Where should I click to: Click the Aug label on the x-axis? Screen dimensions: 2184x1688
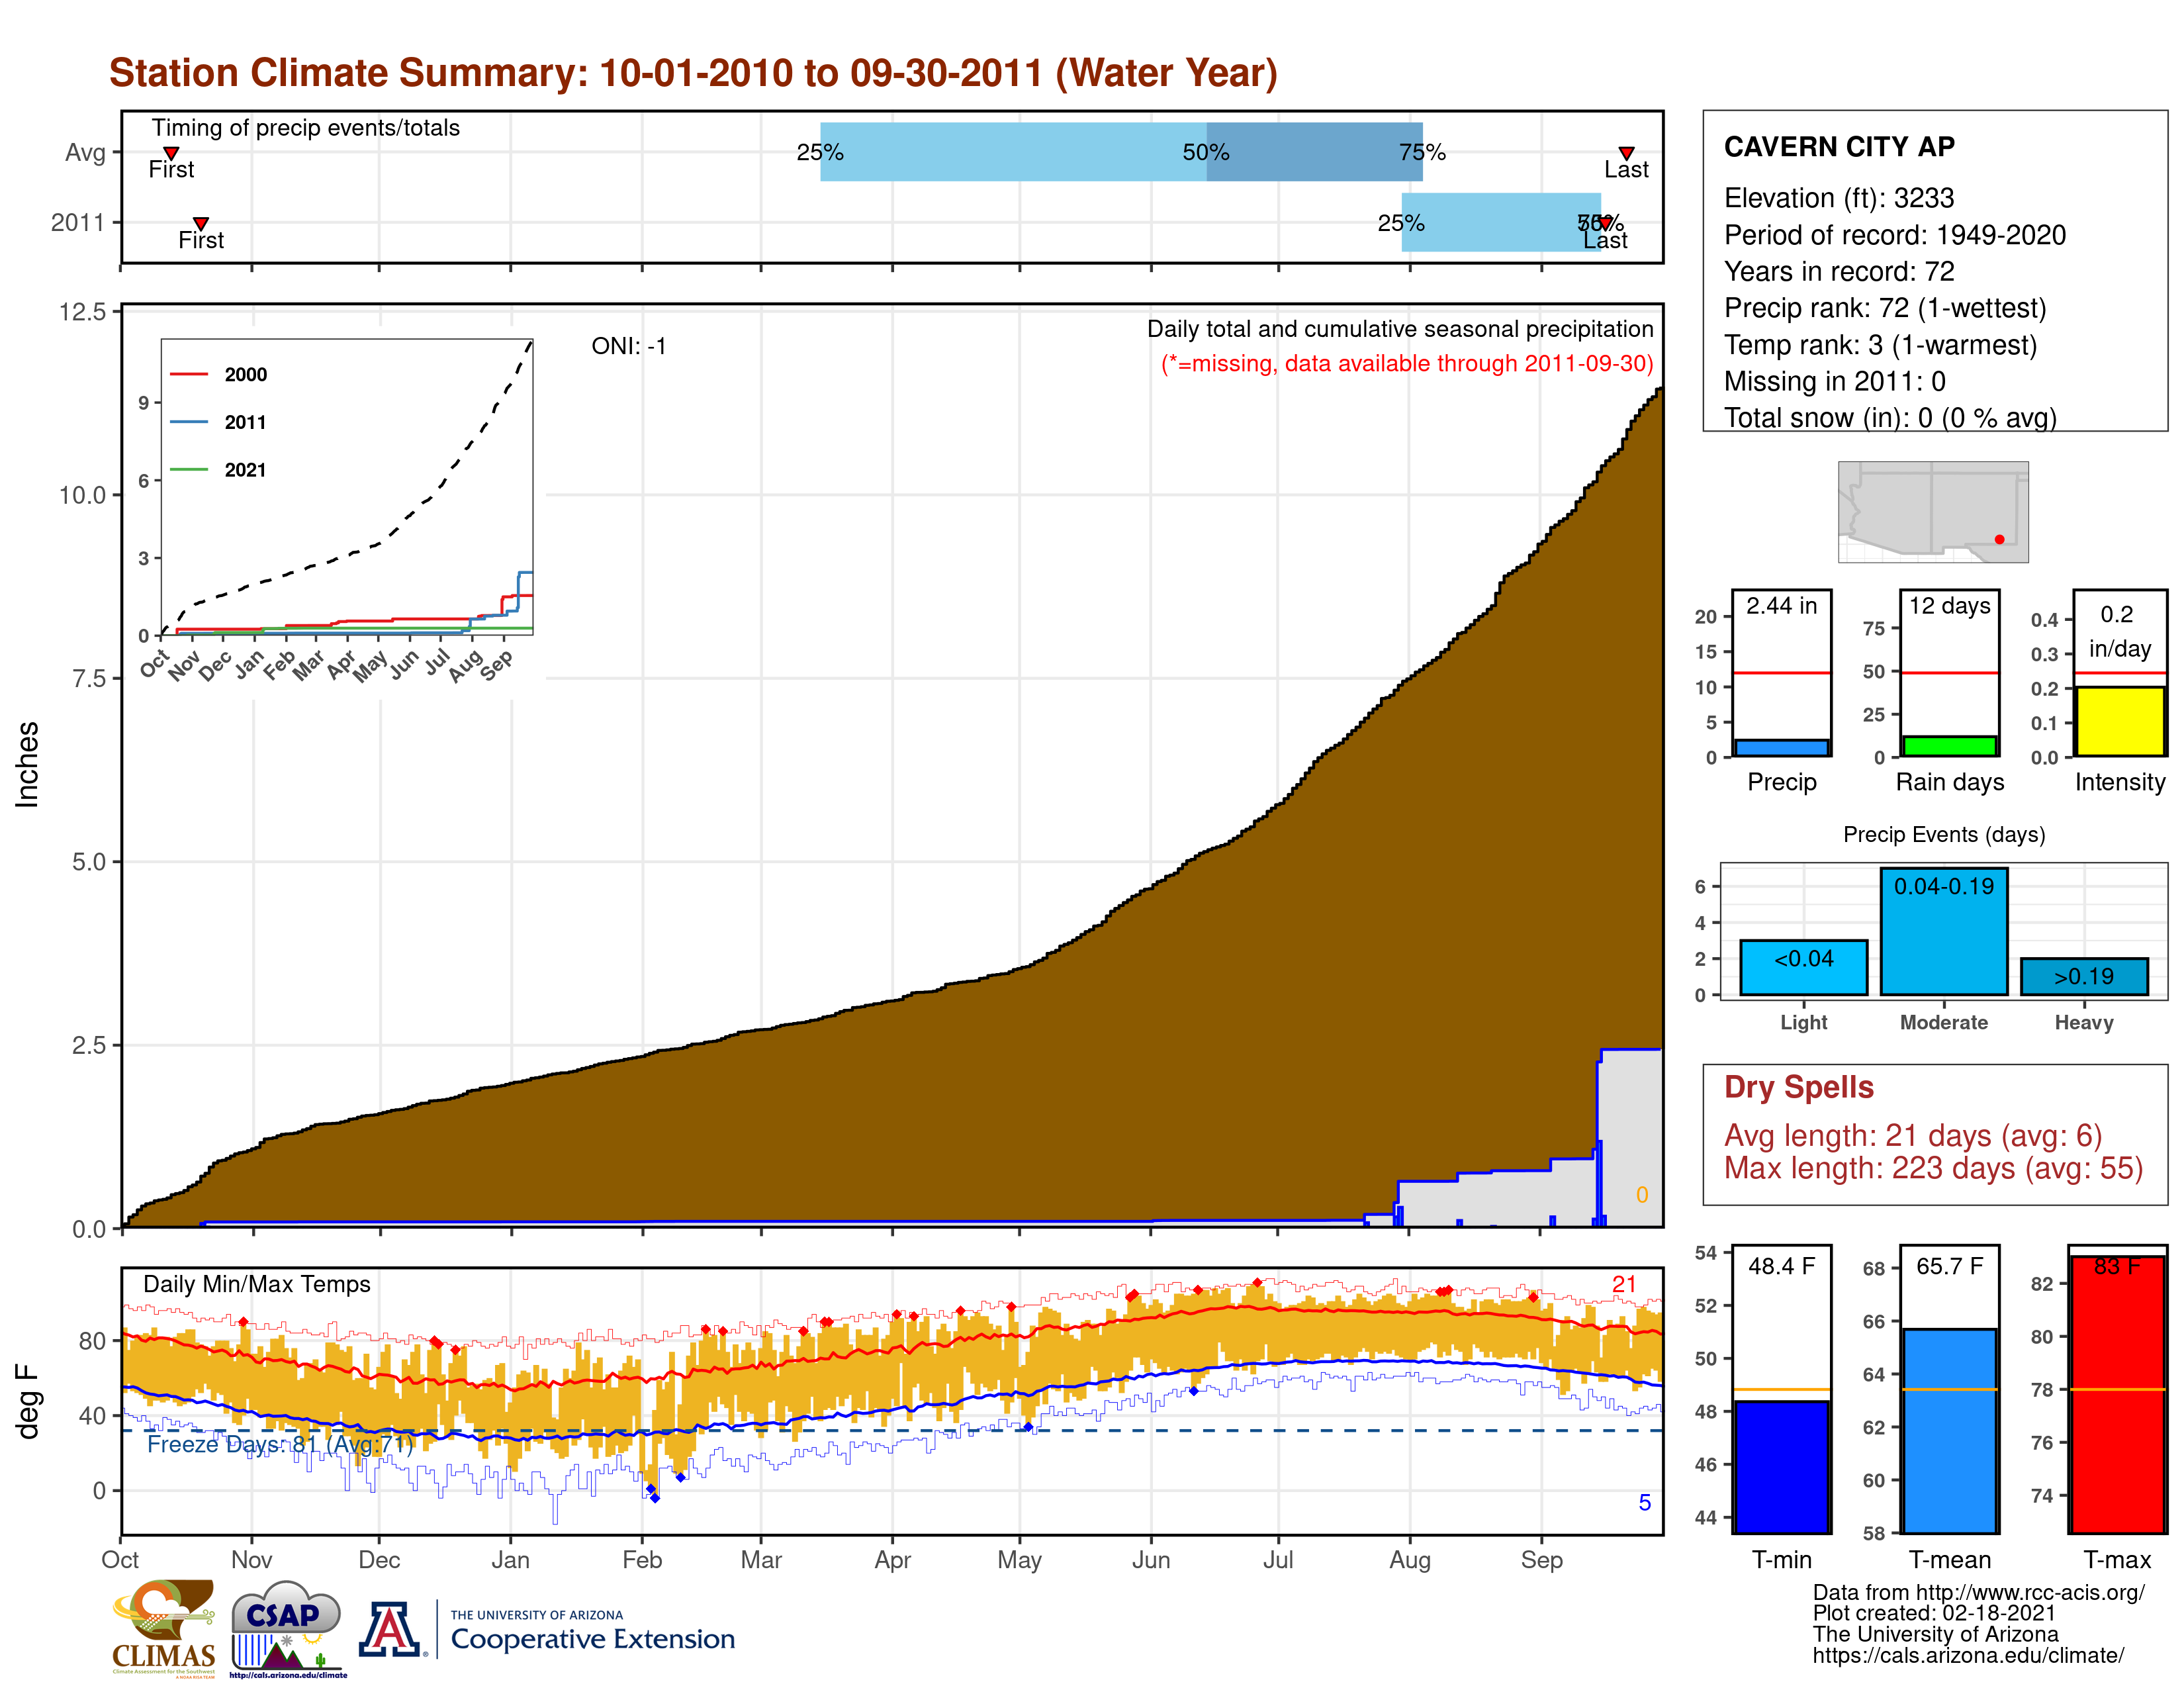tap(1409, 1561)
